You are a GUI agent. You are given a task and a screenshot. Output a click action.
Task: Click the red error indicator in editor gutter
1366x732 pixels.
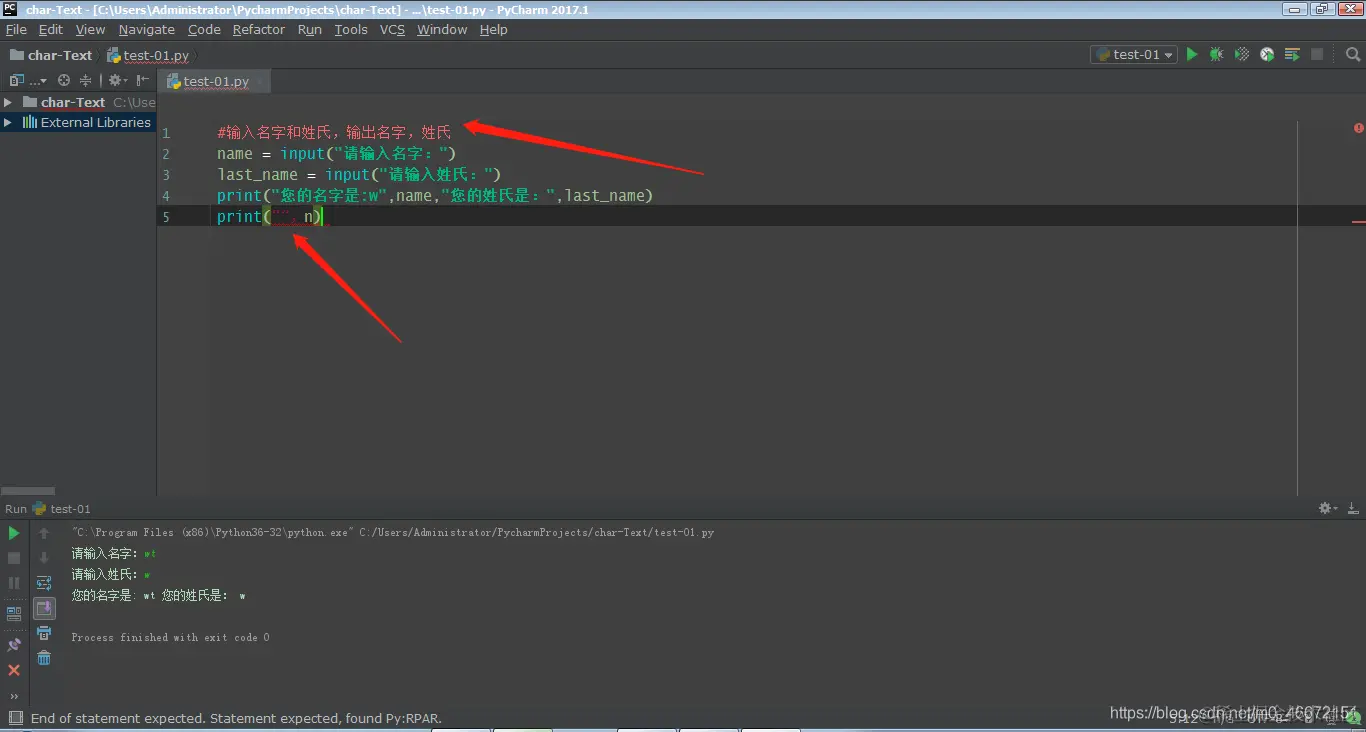[x=1358, y=128]
